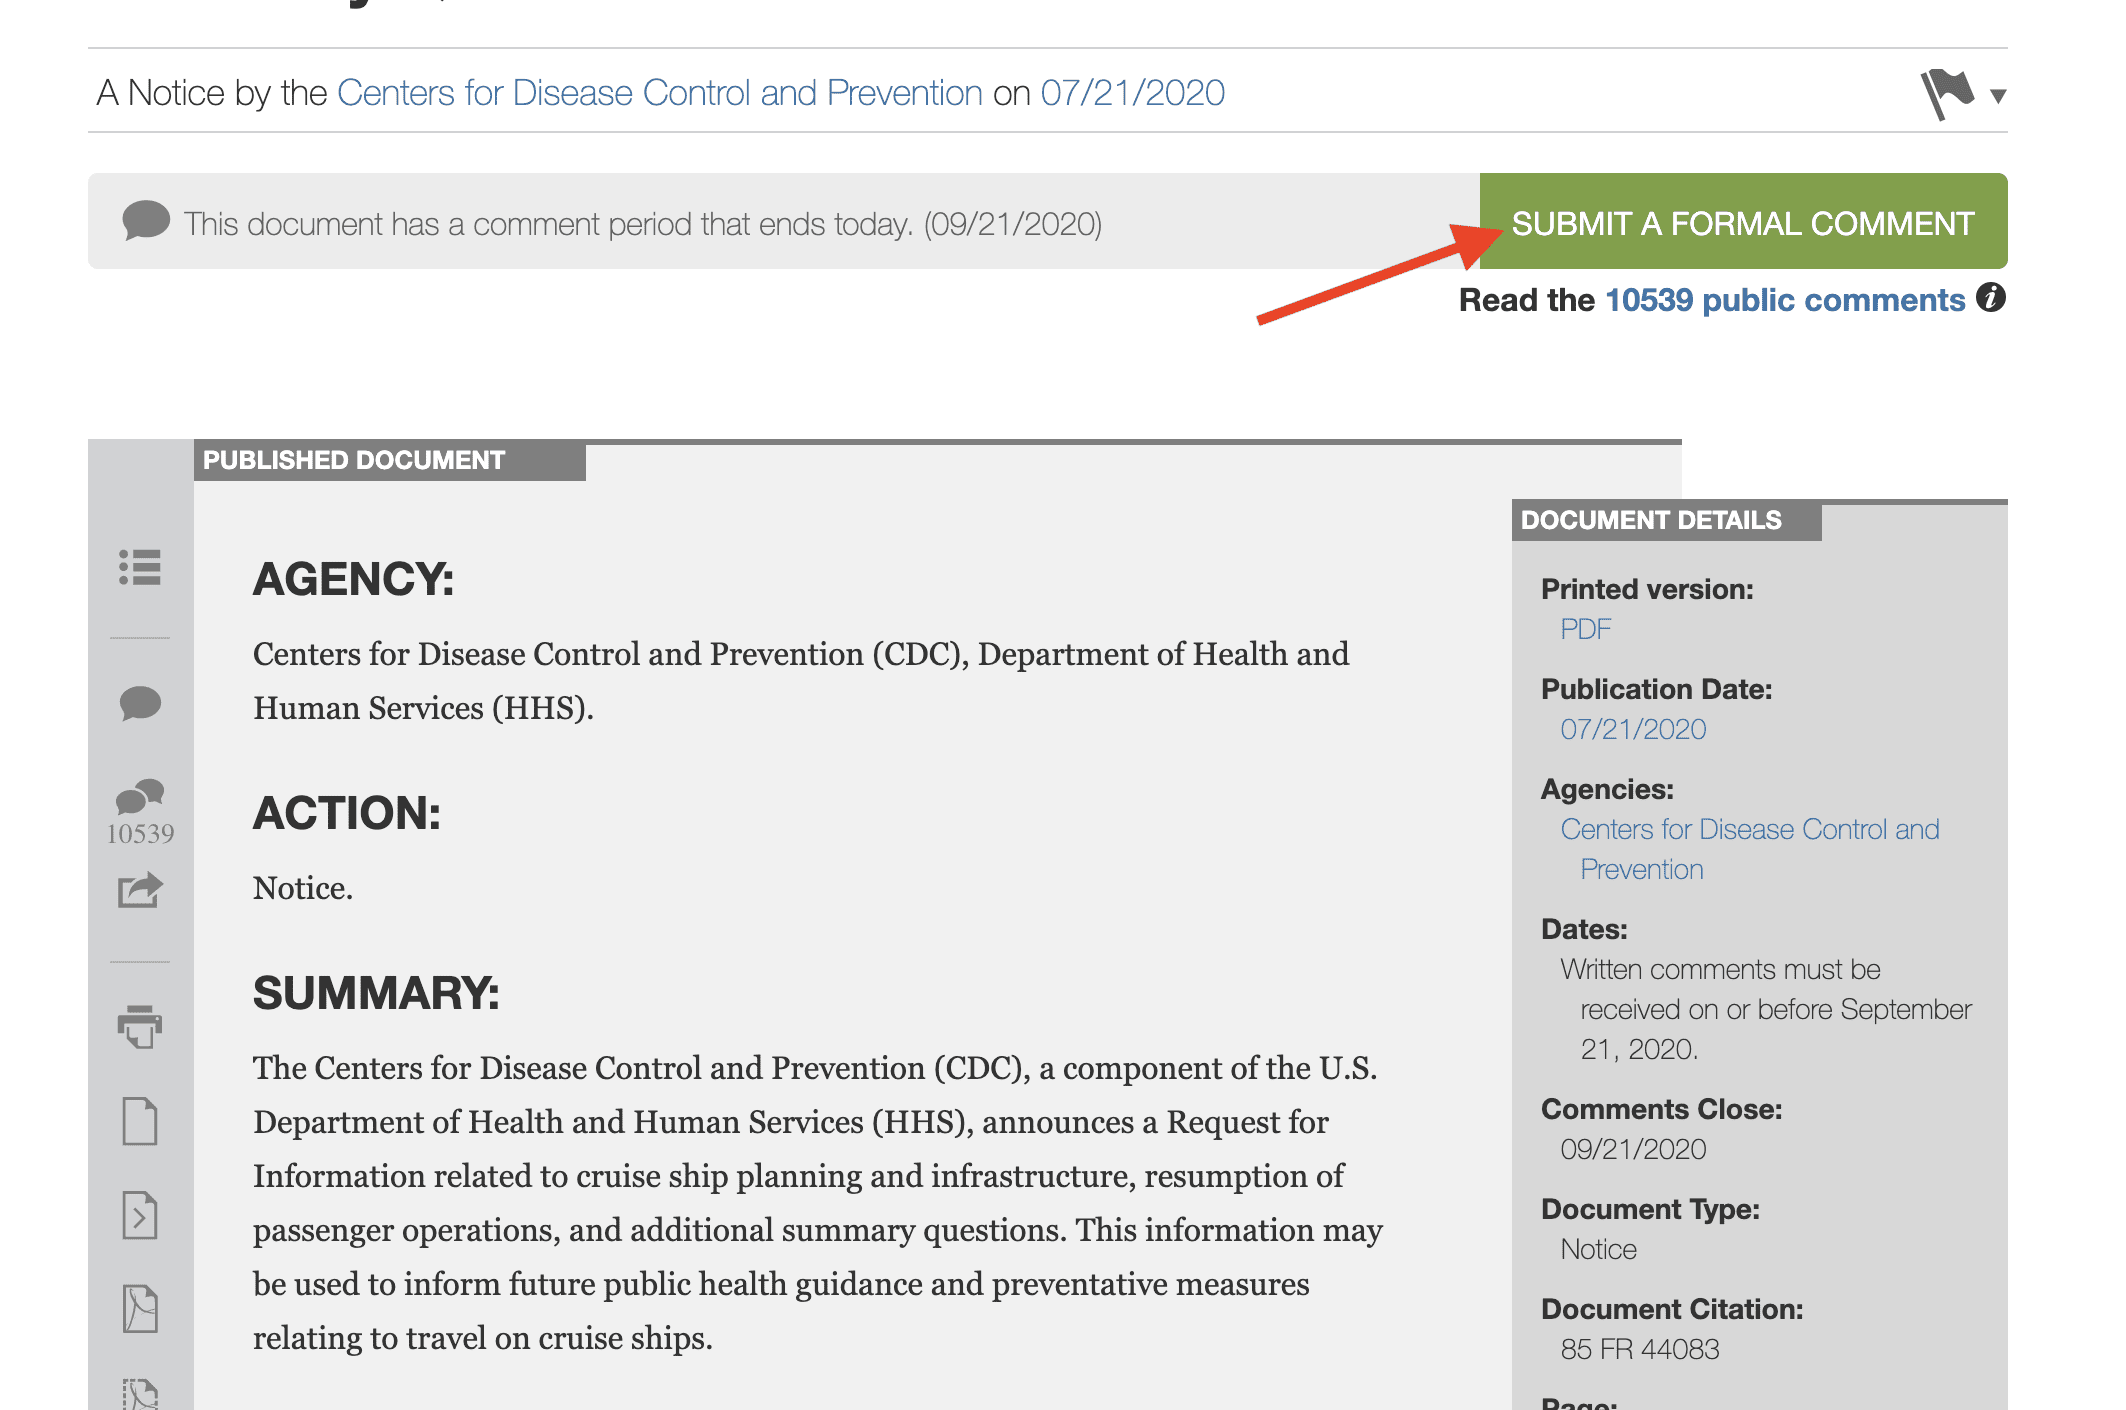The image size is (2126, 1410).
Task: Click the page icon with chevron in sidebar
Action: tap(140, 1215)
